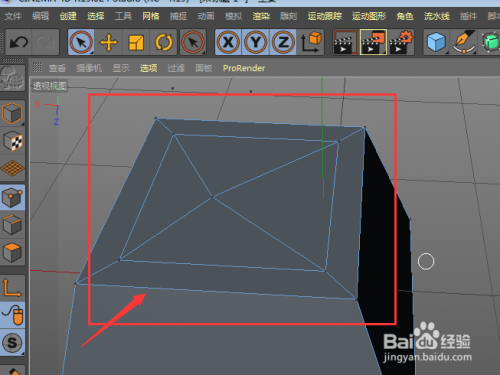The width and height of the screenshot is (500, 375).
Task: Open the 捕捉 (Snap) menu
Action: (178, 16)
